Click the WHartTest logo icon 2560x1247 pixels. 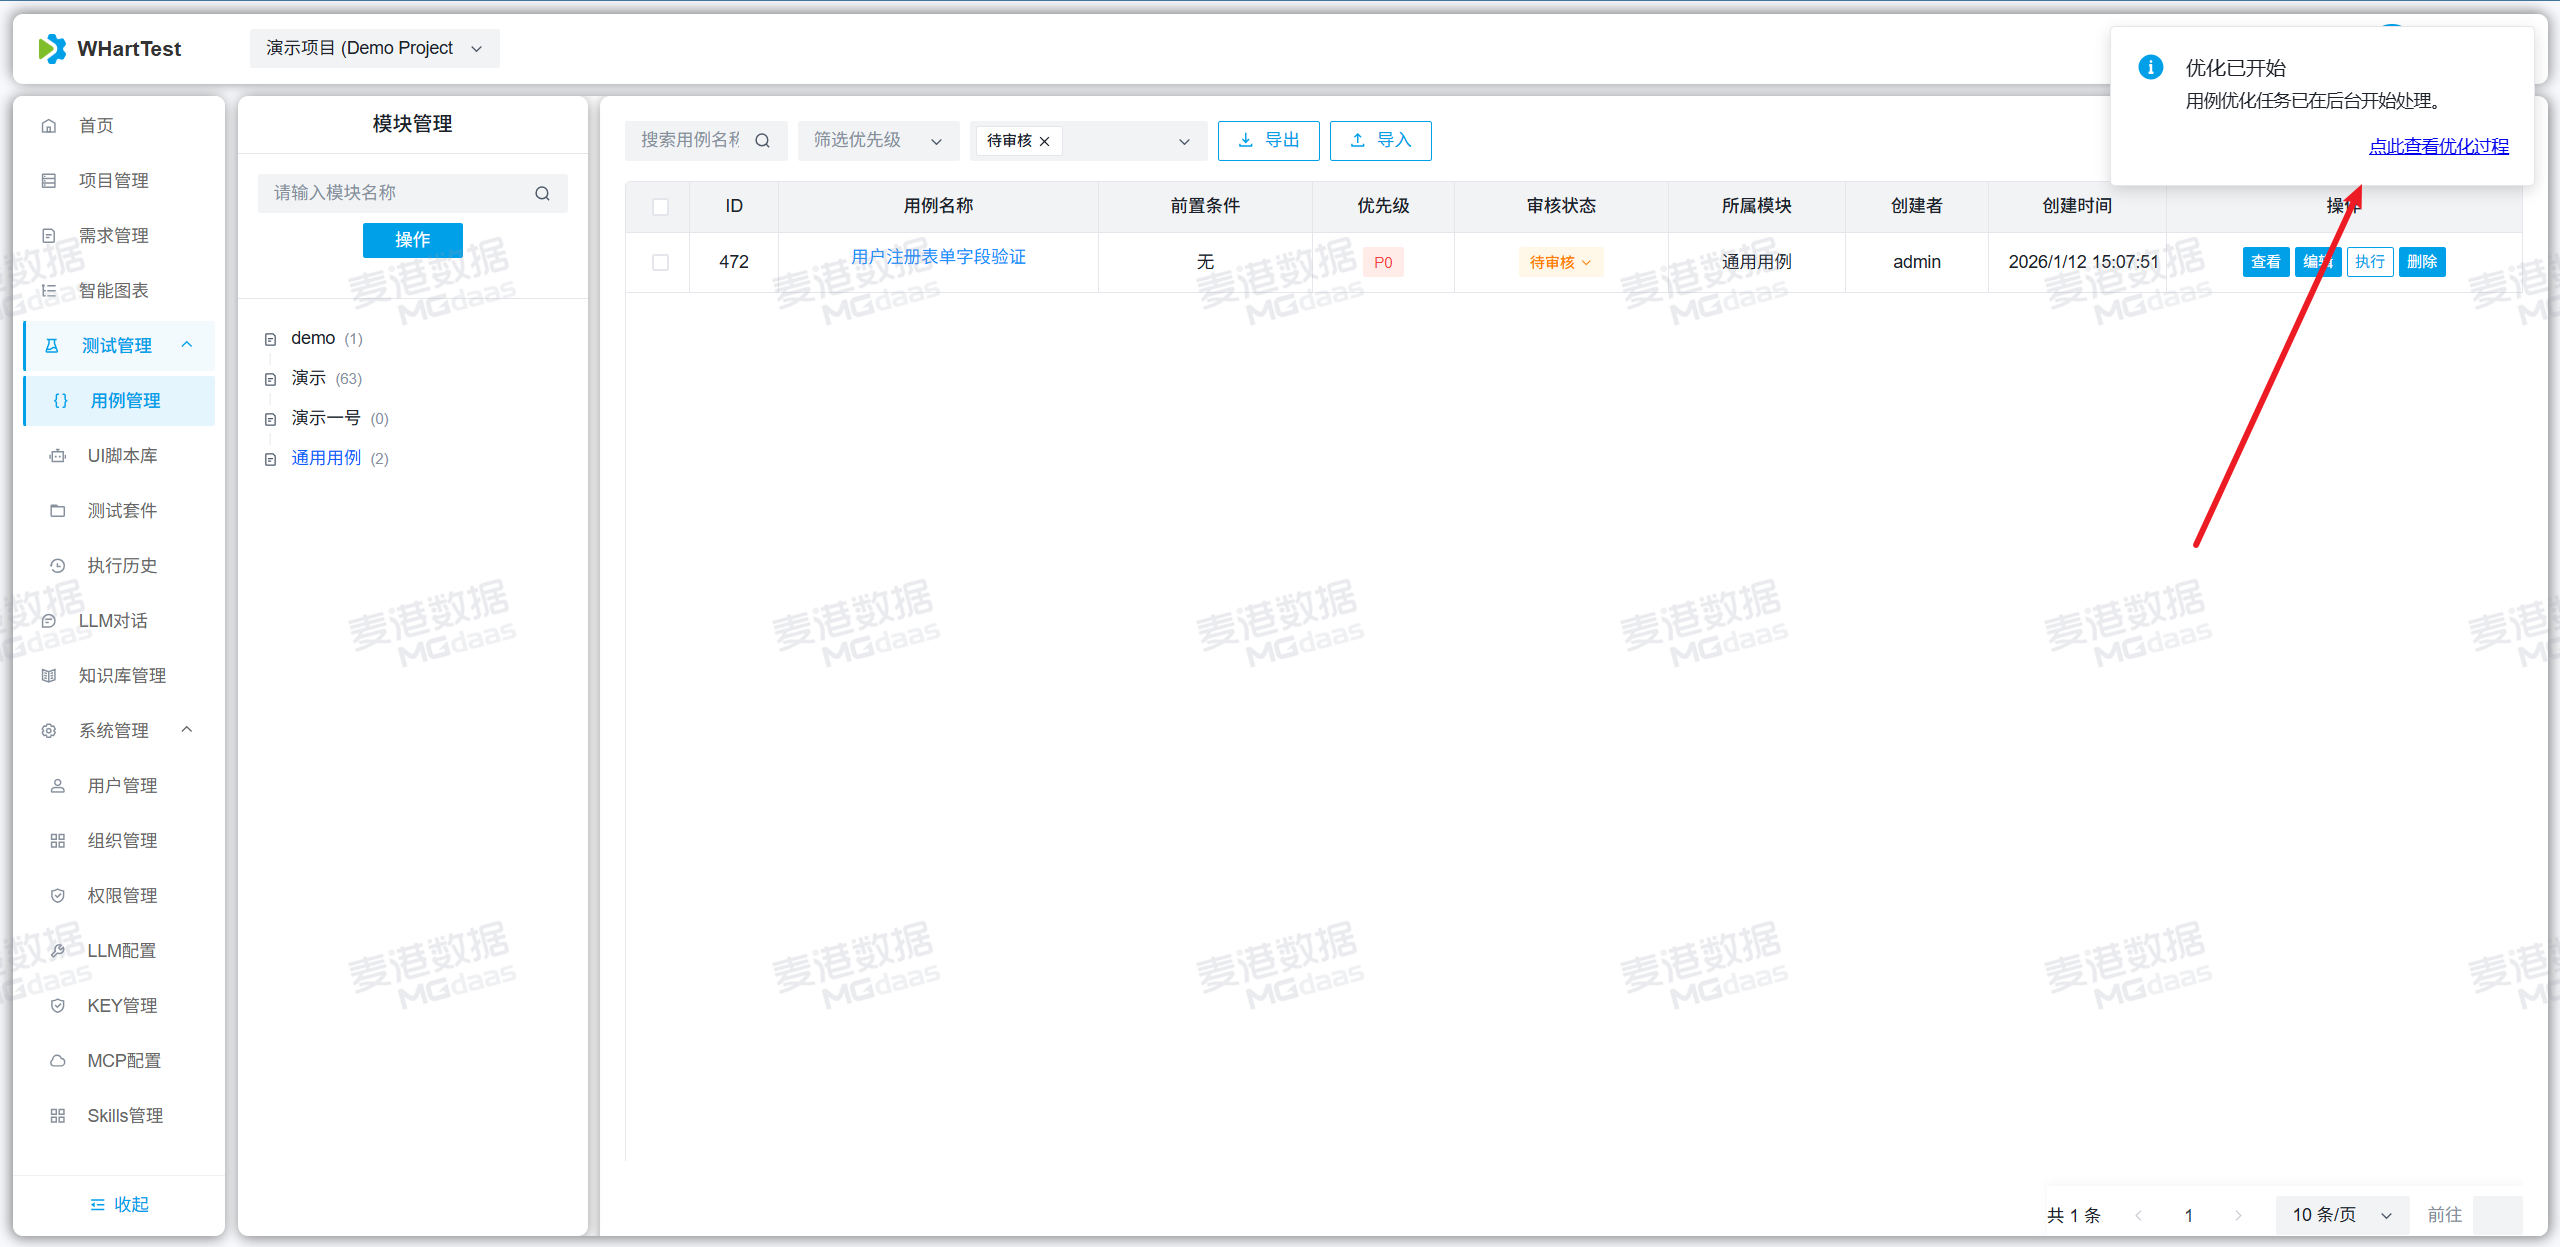point(51,48)
